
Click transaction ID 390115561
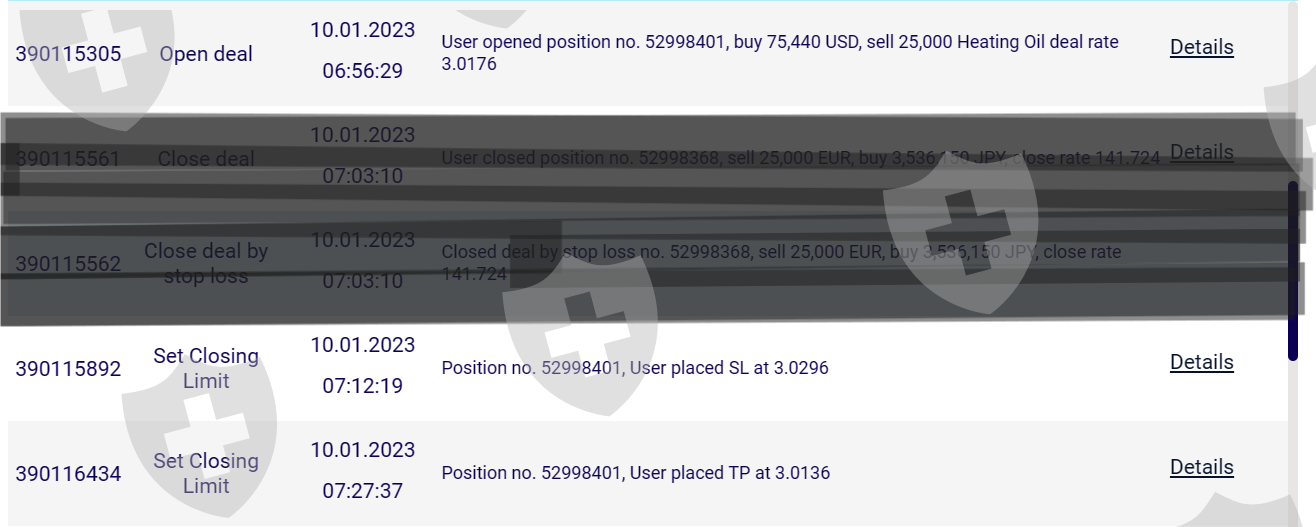(68, 159)
